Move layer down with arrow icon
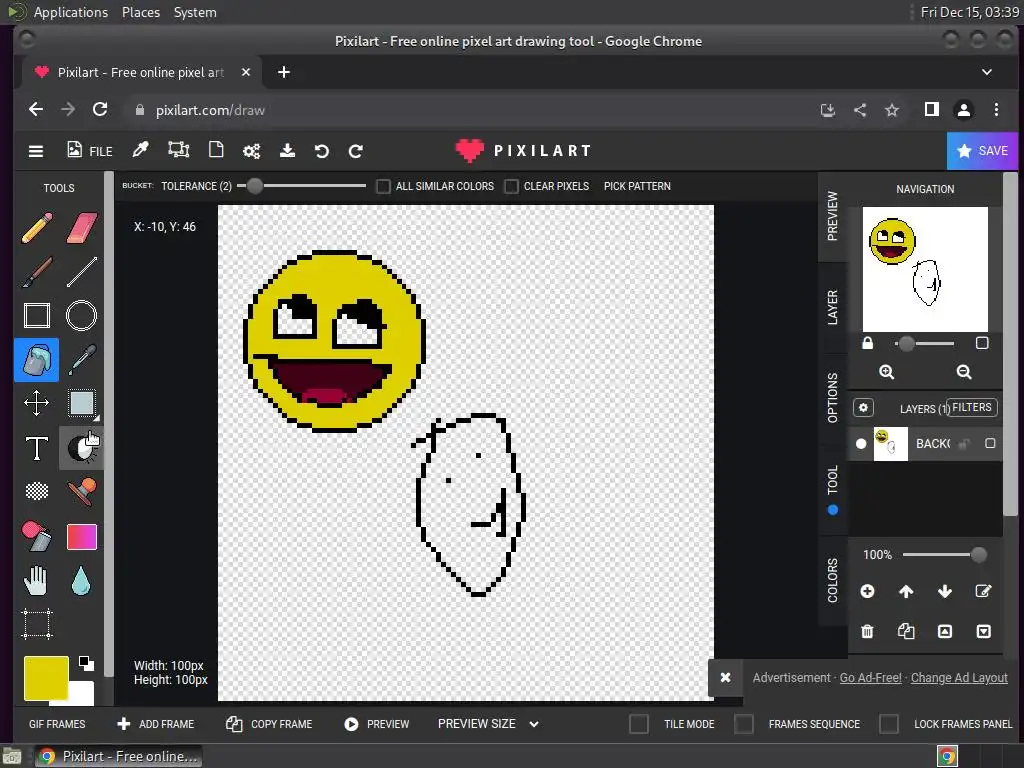Screen dimensions: 1024x768 (944, 592)
